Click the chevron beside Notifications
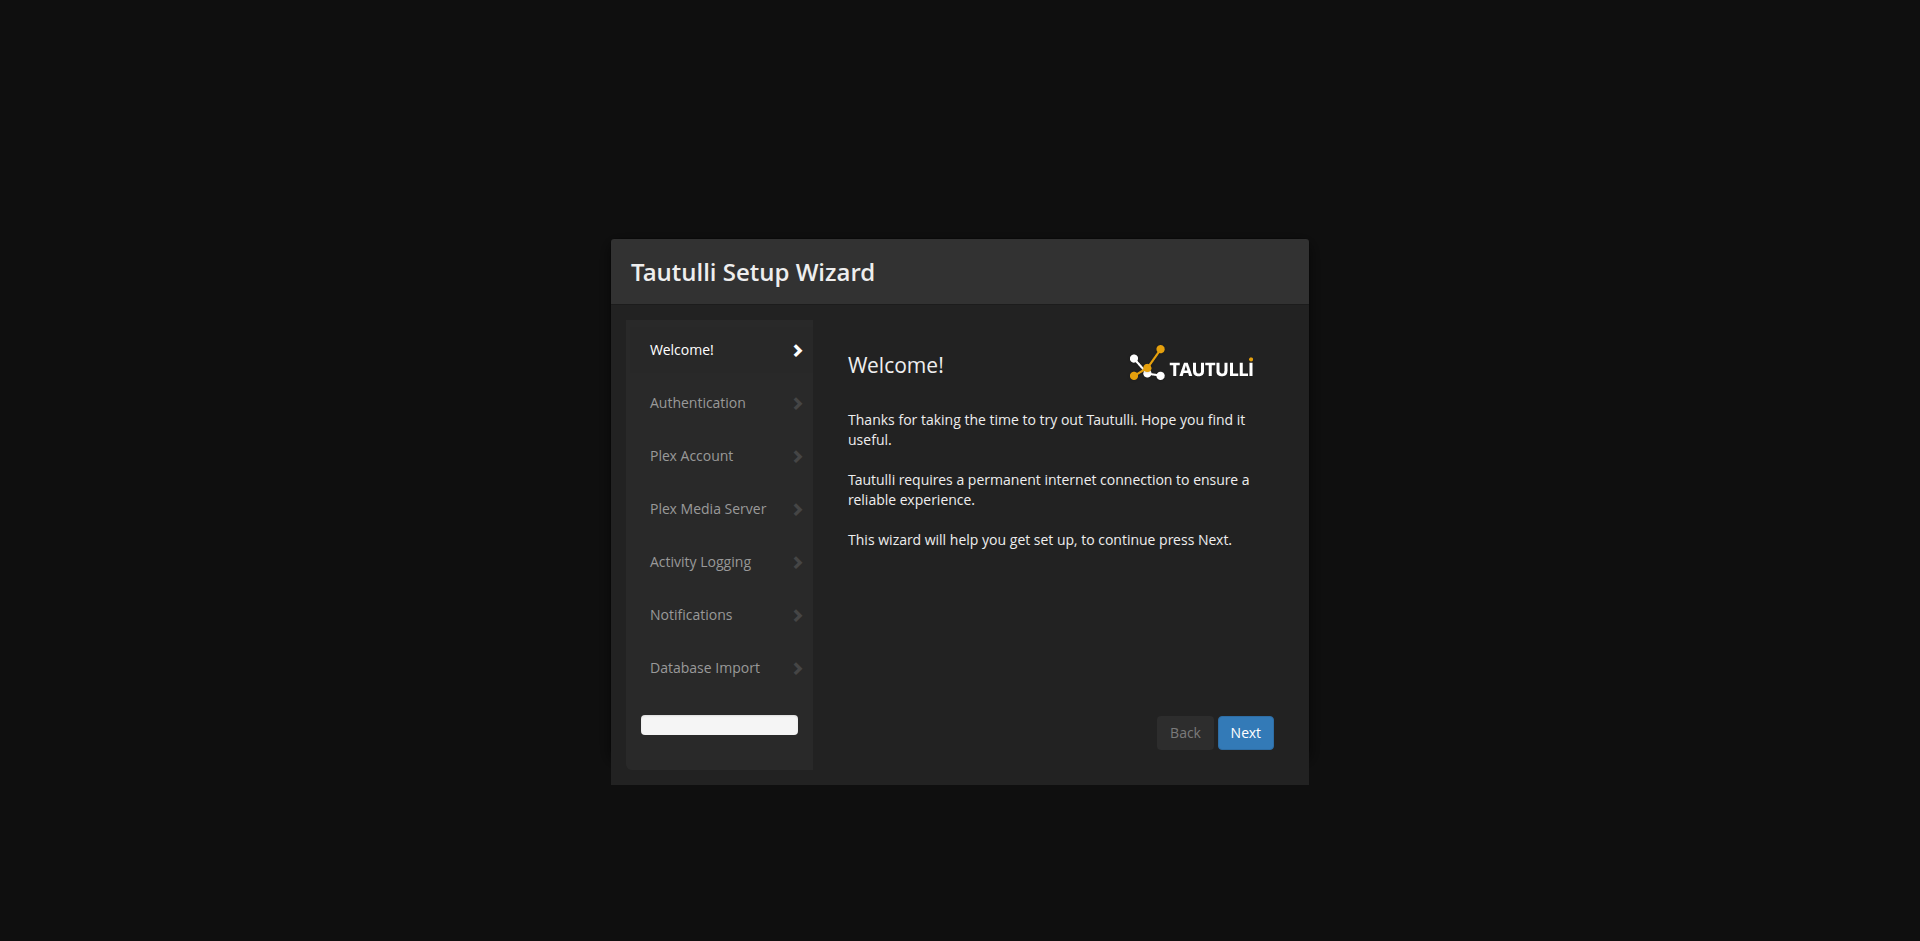 [798, 615]
